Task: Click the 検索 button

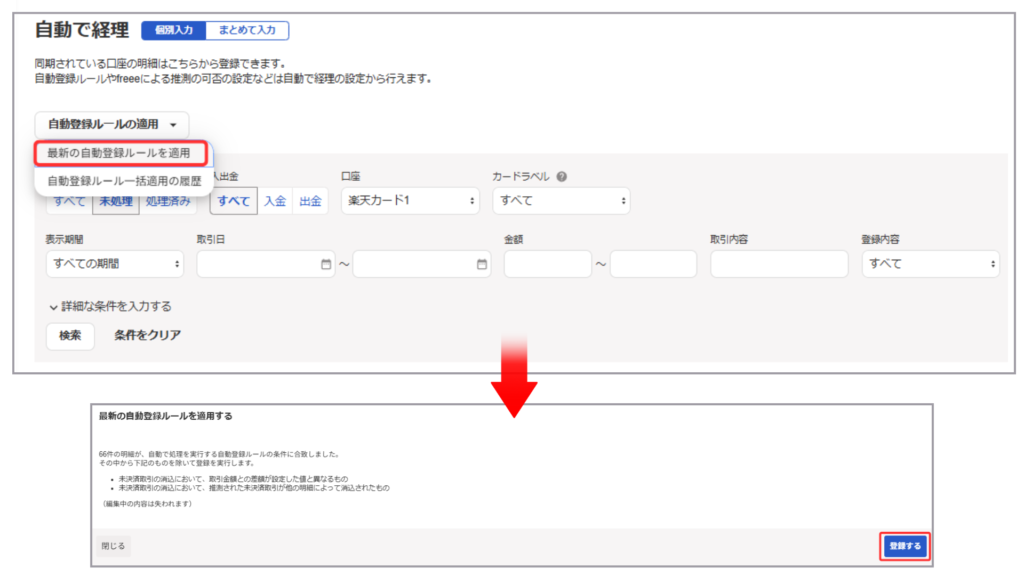Action: [70, 336]
